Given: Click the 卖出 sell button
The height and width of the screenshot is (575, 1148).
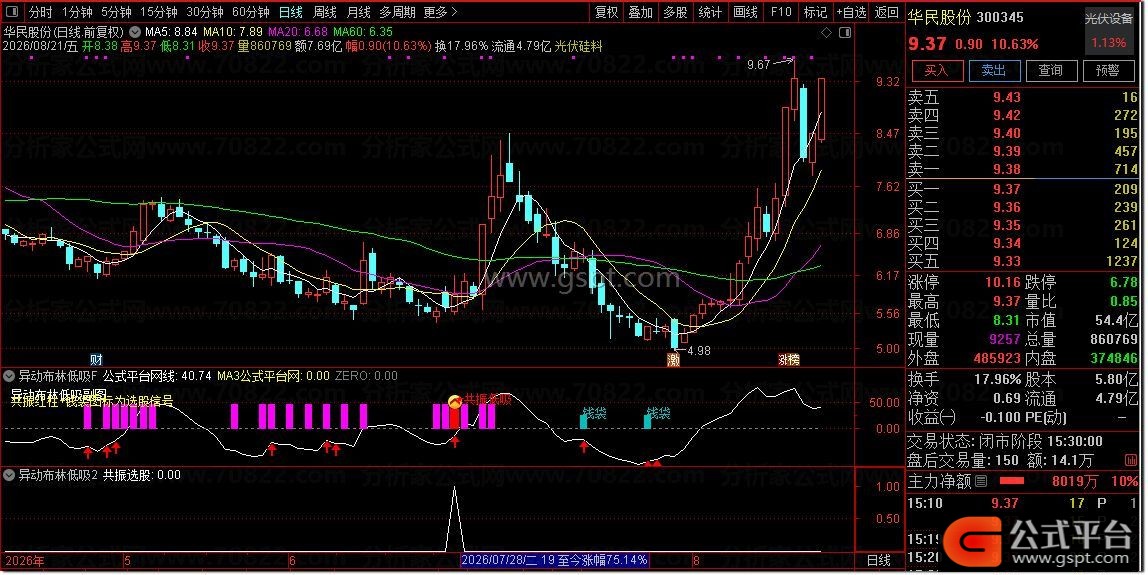Looking at the screenshot, I should pyautogui.click(x=994, y=70).
